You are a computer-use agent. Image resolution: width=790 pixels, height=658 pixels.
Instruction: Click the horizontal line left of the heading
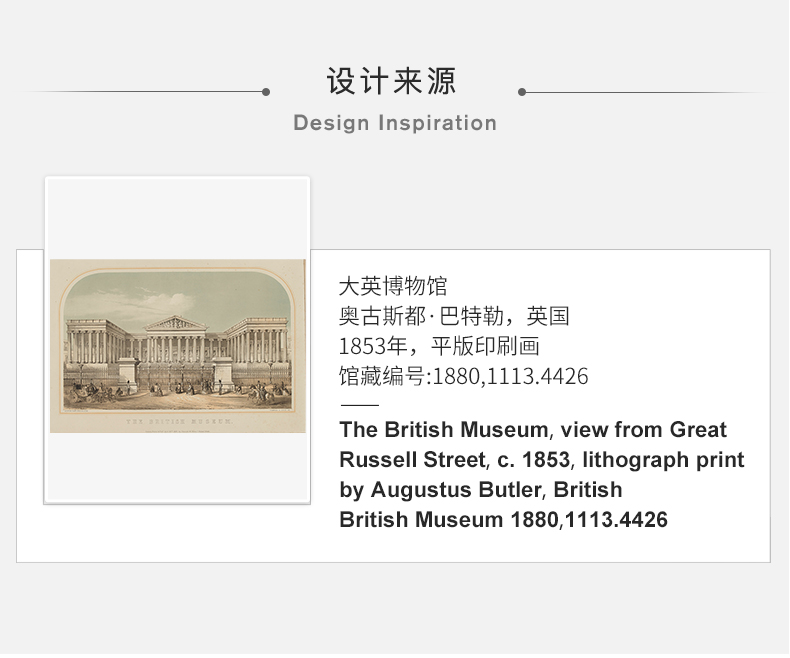140,92
